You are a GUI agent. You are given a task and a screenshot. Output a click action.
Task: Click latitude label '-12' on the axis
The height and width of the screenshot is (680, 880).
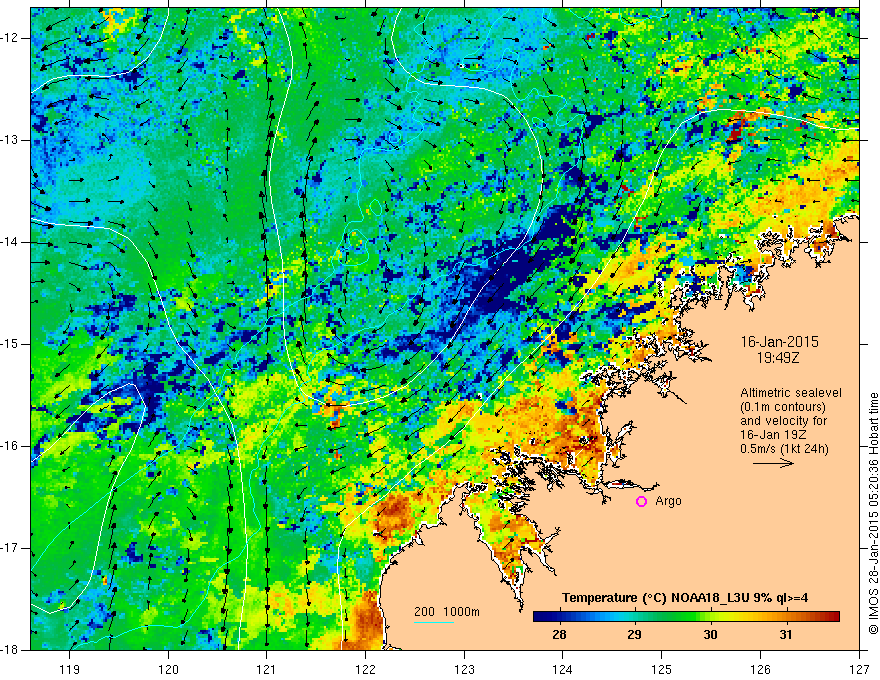(10, 38)
